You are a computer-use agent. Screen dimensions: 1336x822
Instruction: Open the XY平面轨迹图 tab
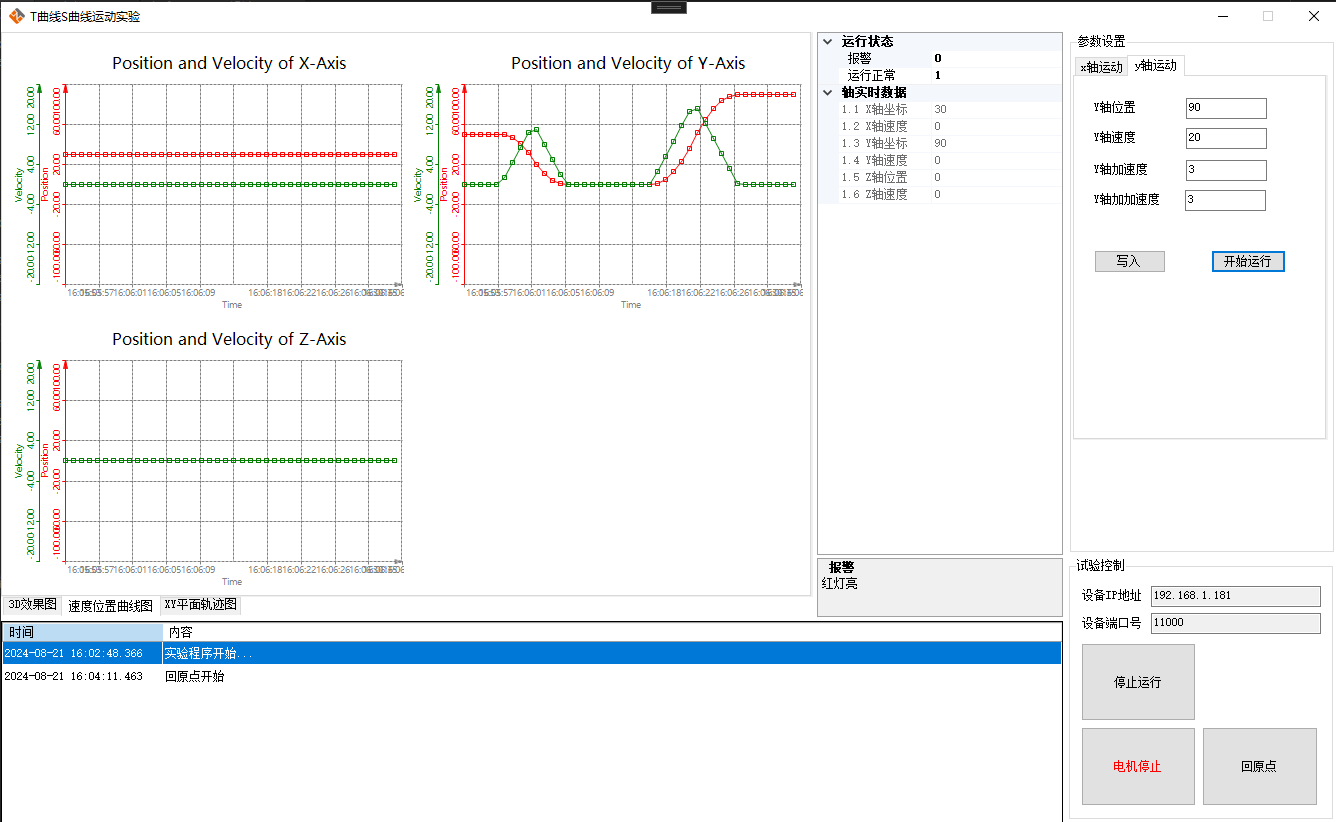(200, 605)
